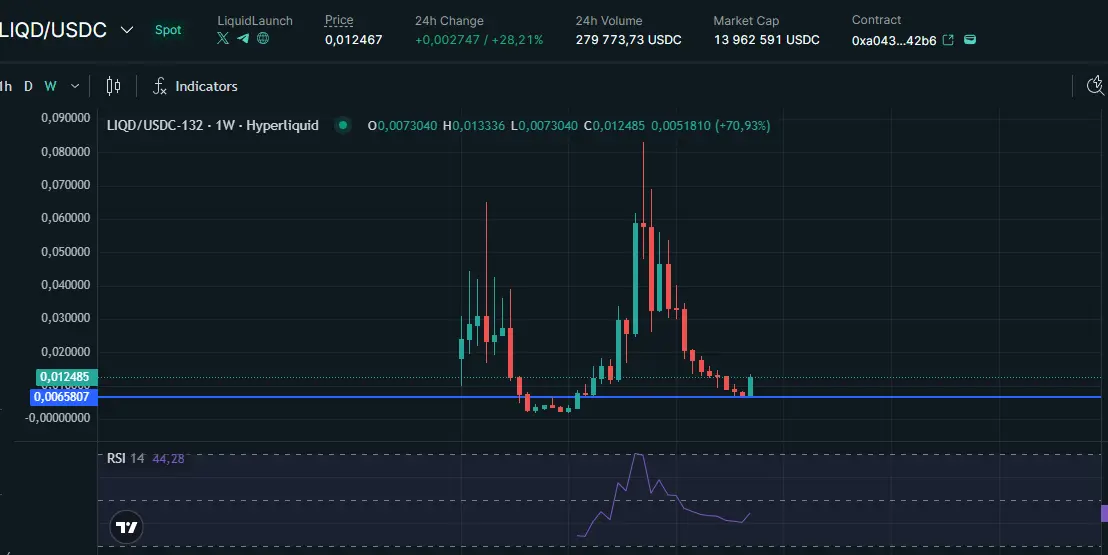
Task: Click the quick search lightning icon
Action: point(1096,86)
